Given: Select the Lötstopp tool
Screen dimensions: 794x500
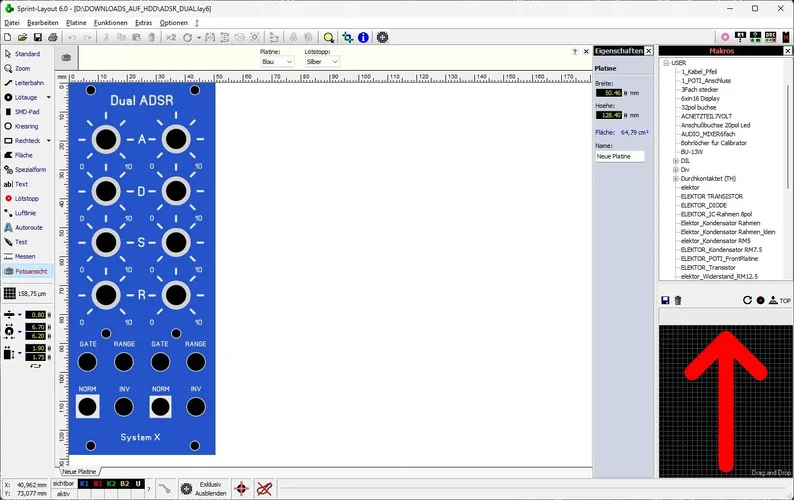Looking at the screenshot, I should [22, 199].
